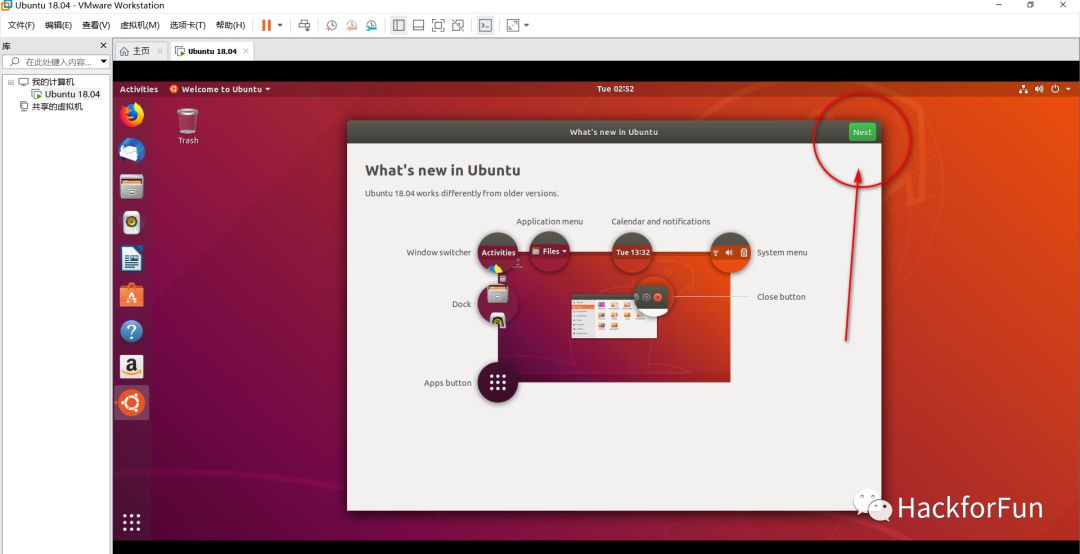Switch to the 主页 tab

click(135, 51)
